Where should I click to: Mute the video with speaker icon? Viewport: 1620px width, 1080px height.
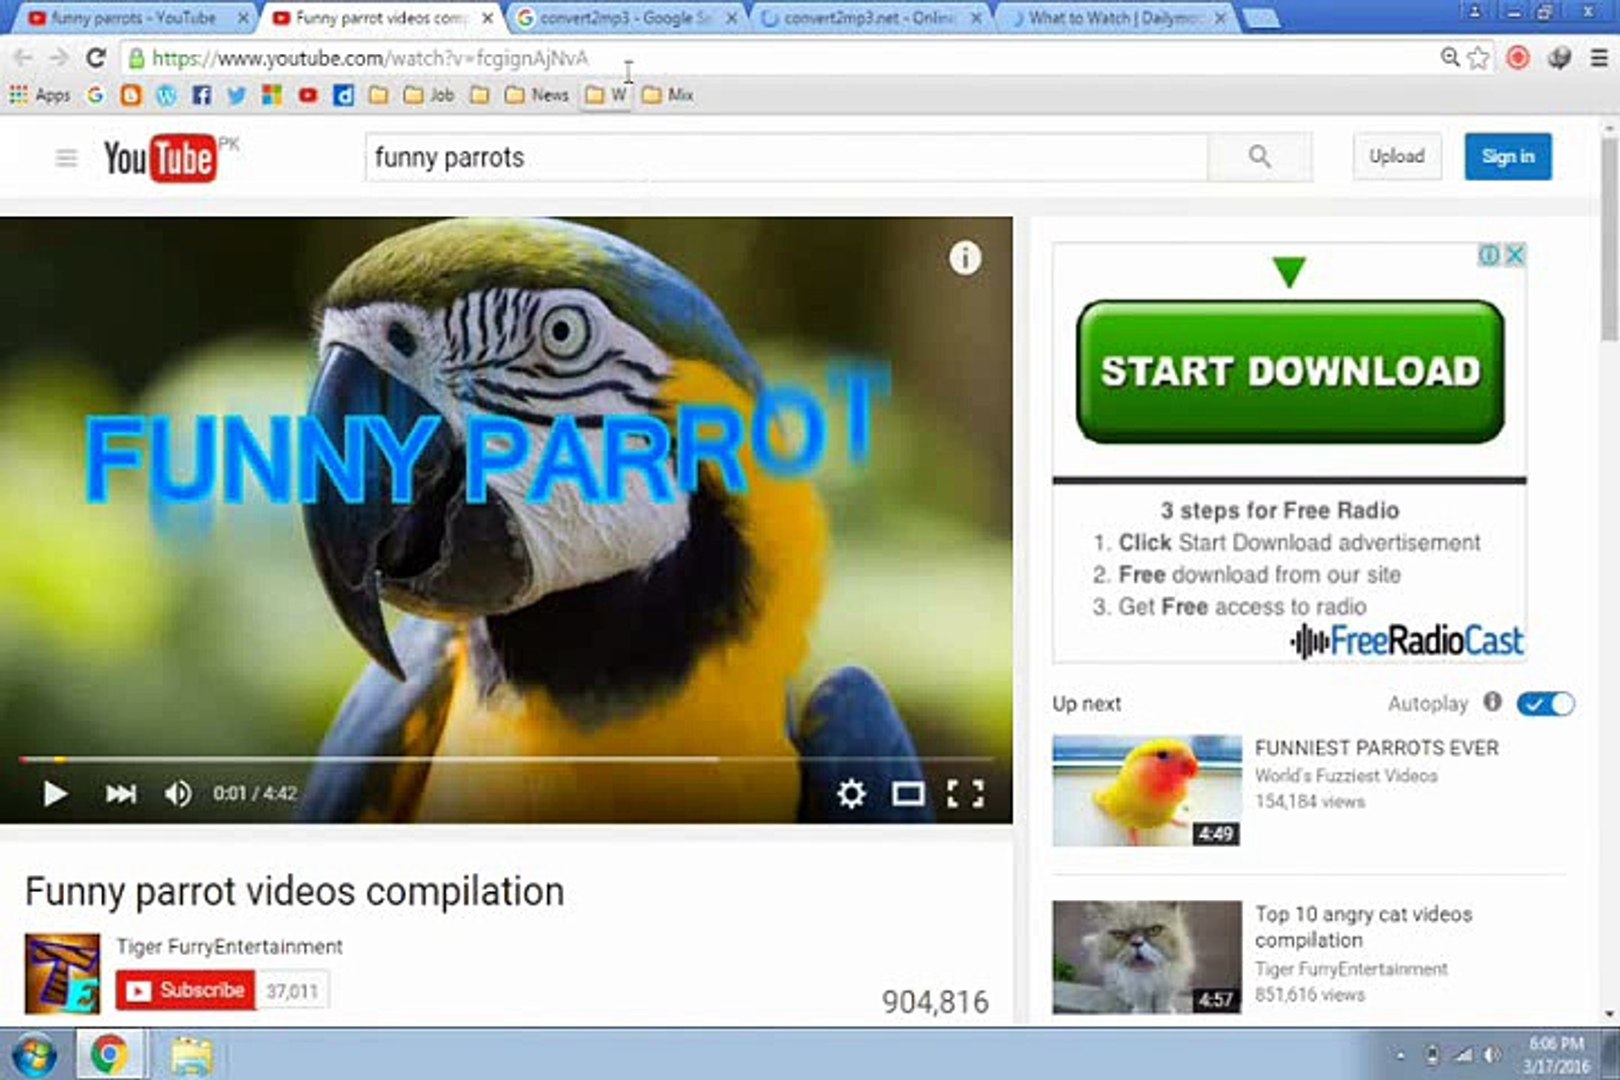179,793
